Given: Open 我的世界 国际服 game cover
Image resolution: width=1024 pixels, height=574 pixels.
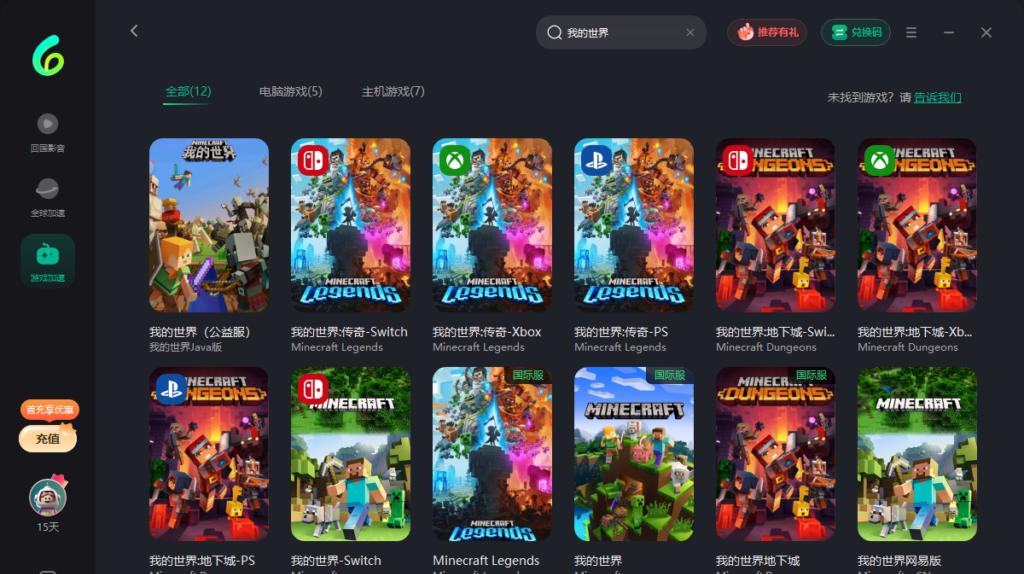Looking at the screenshot, I should click(634, 454).
